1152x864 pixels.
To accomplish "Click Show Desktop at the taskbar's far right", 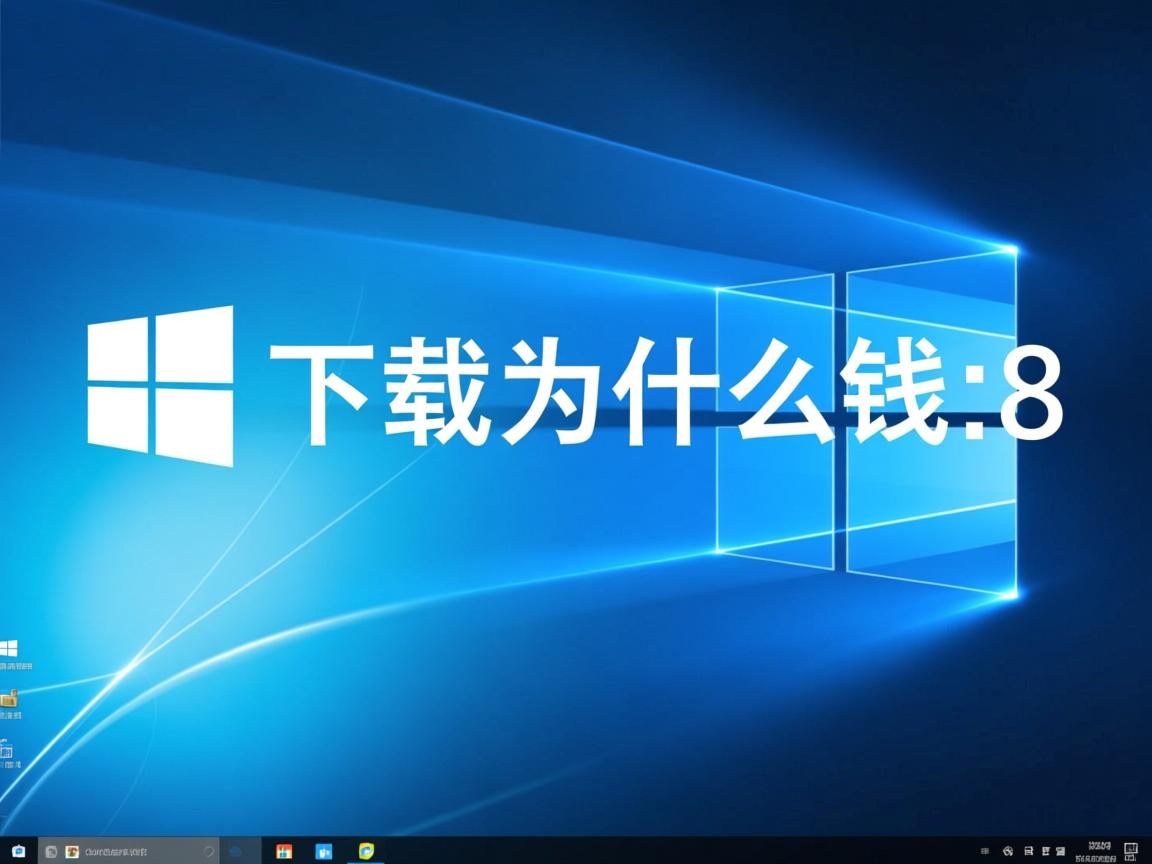I will [x=1150, y=851].
